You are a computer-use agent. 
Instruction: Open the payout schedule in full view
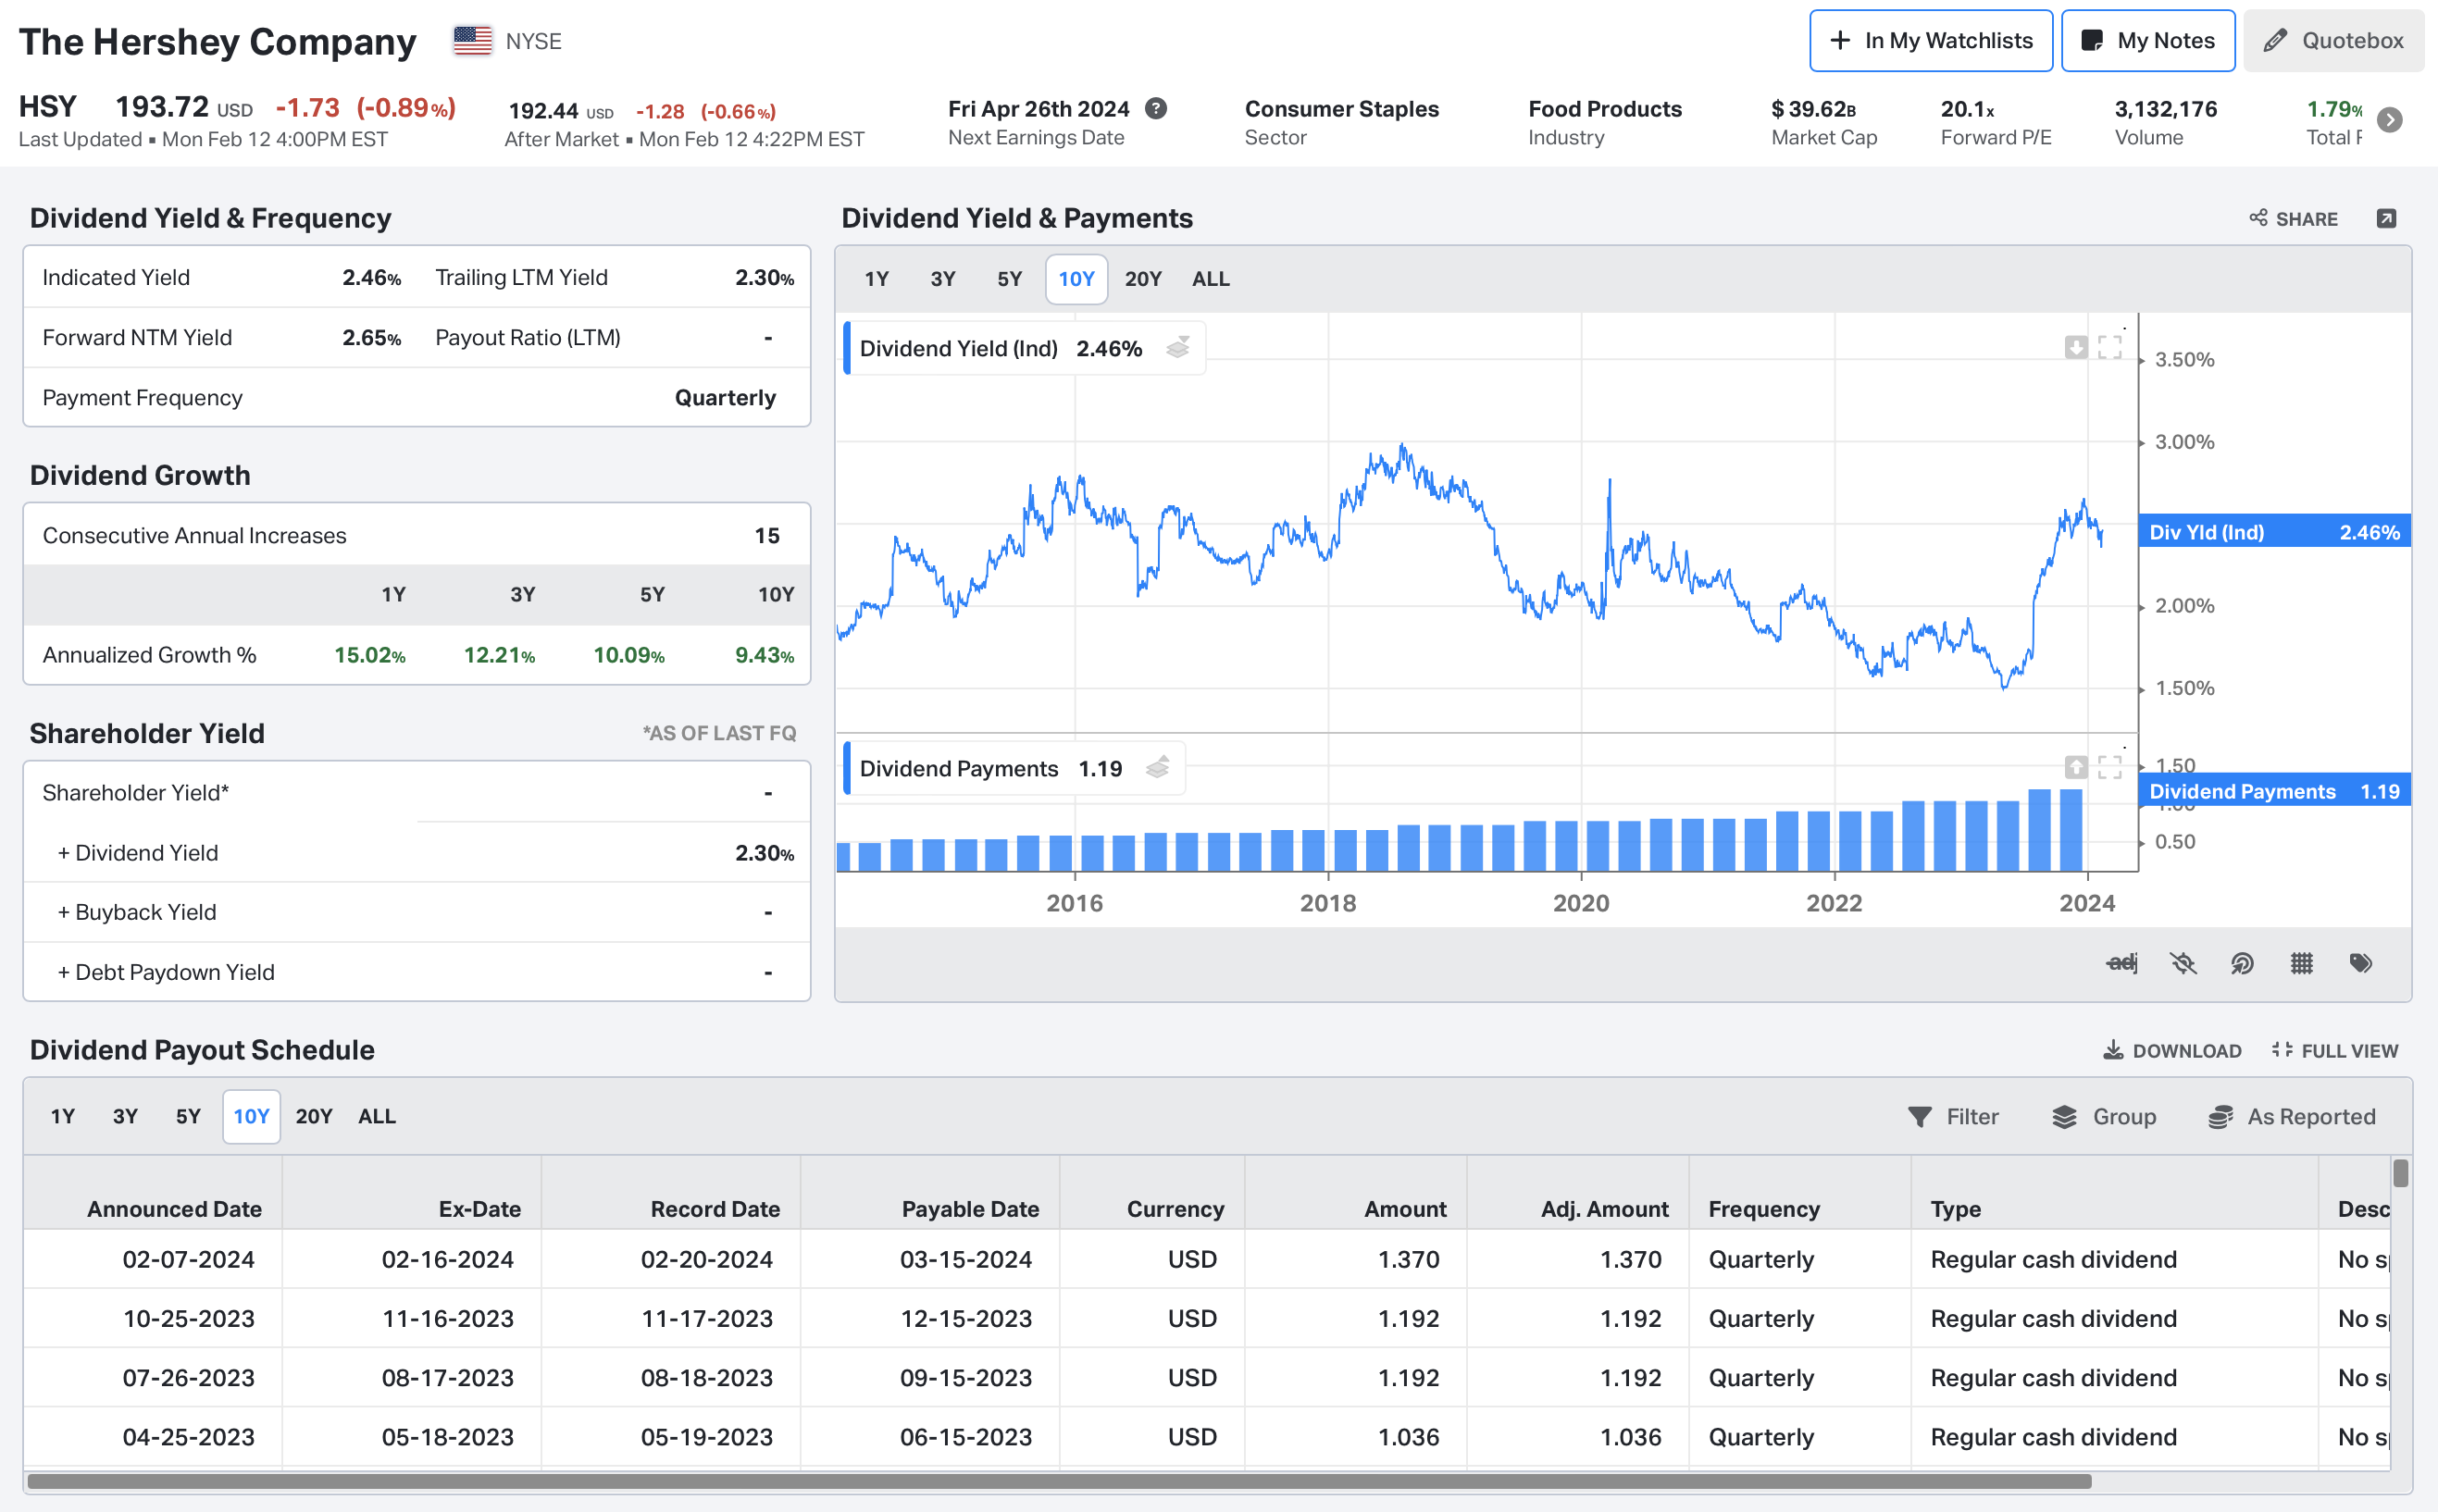(x=2334, y=1050)
